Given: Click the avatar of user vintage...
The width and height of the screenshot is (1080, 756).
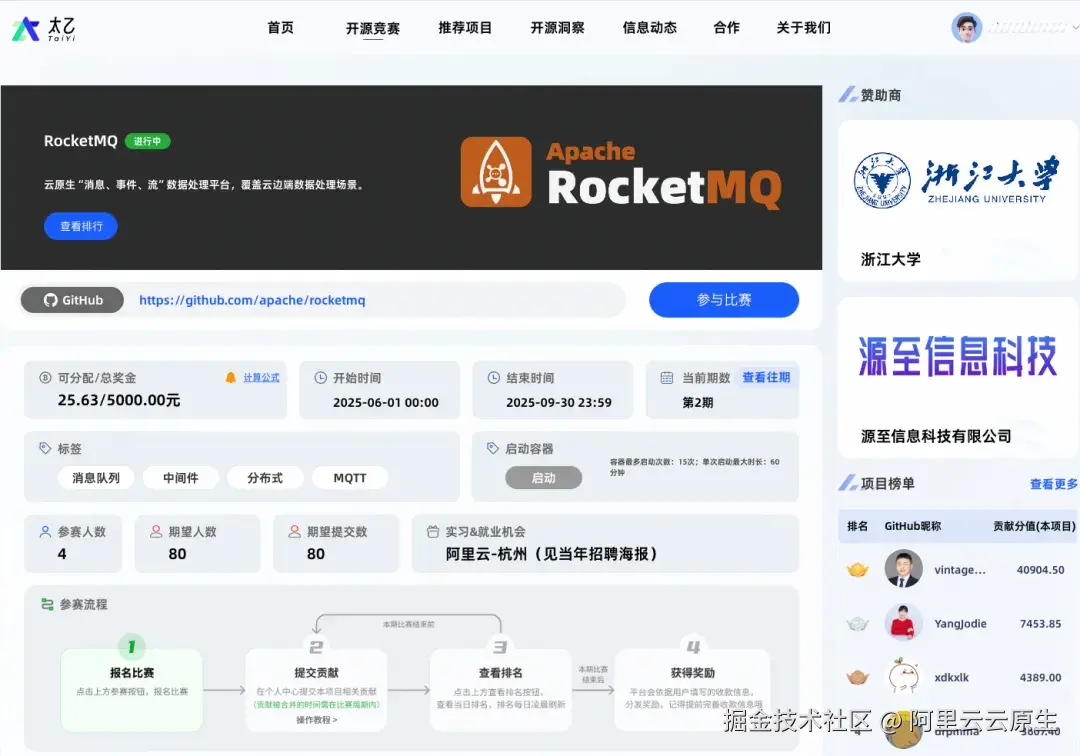Looking at the screenshot, I should point(903,569).
